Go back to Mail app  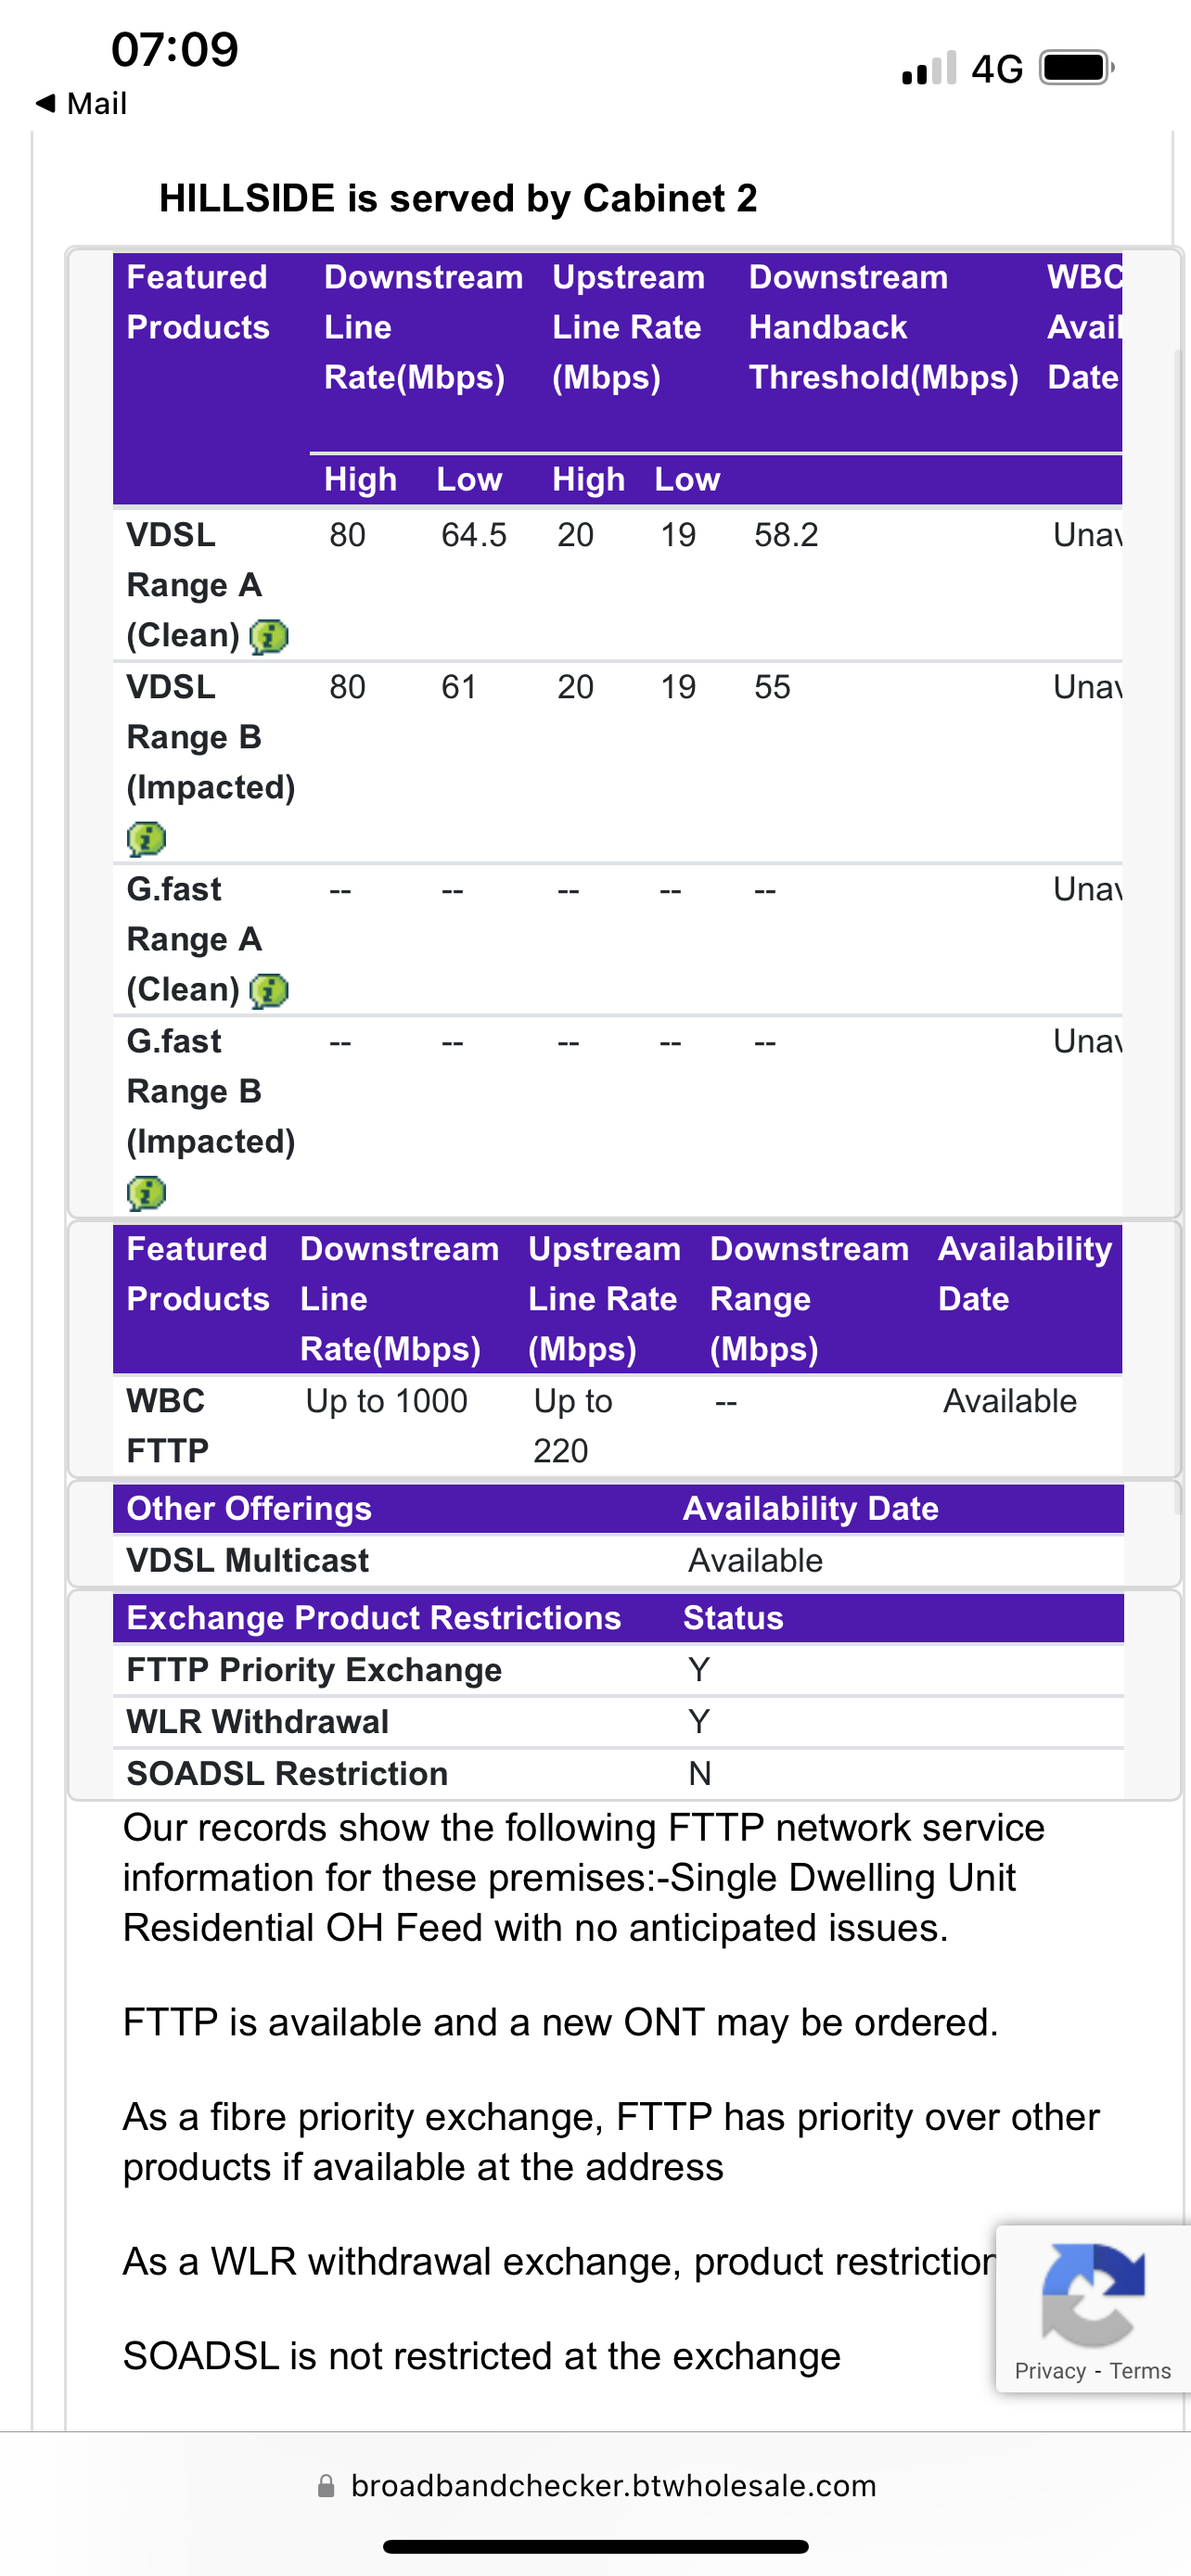pos(82,103)
